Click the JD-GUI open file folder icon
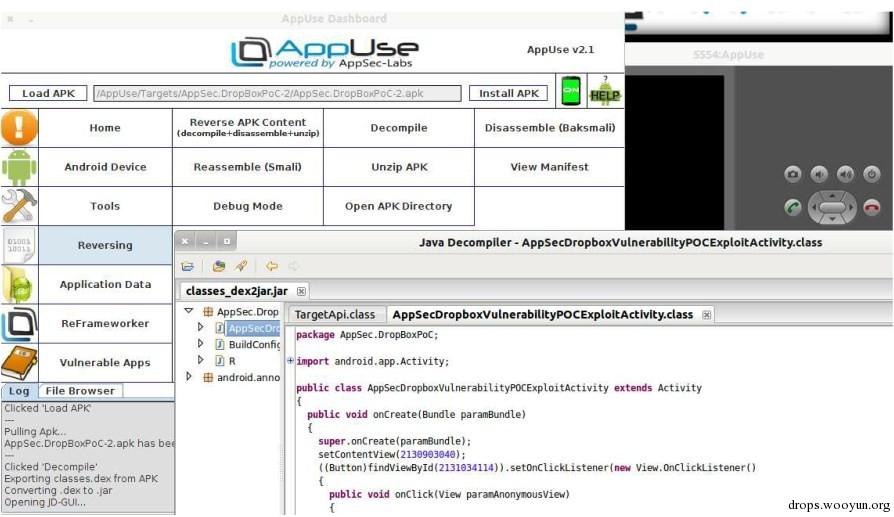 coord(188,266)
